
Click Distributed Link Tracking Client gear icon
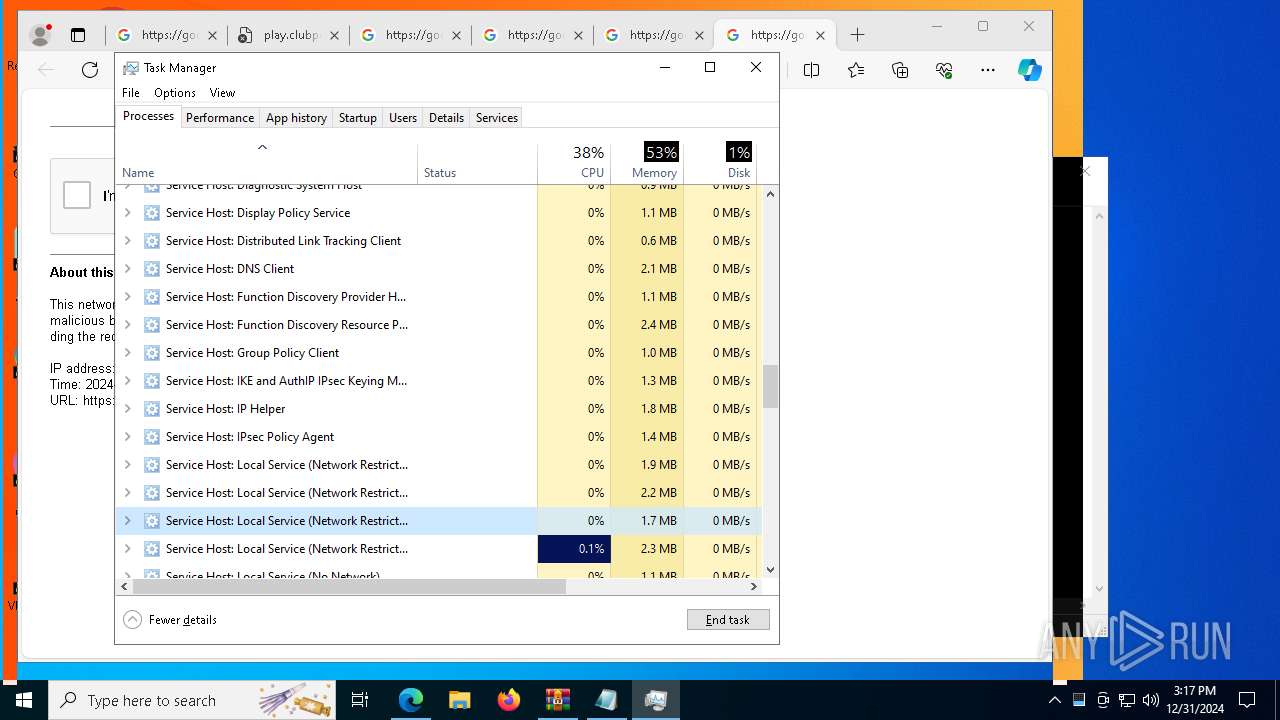(x=152, y=241)
